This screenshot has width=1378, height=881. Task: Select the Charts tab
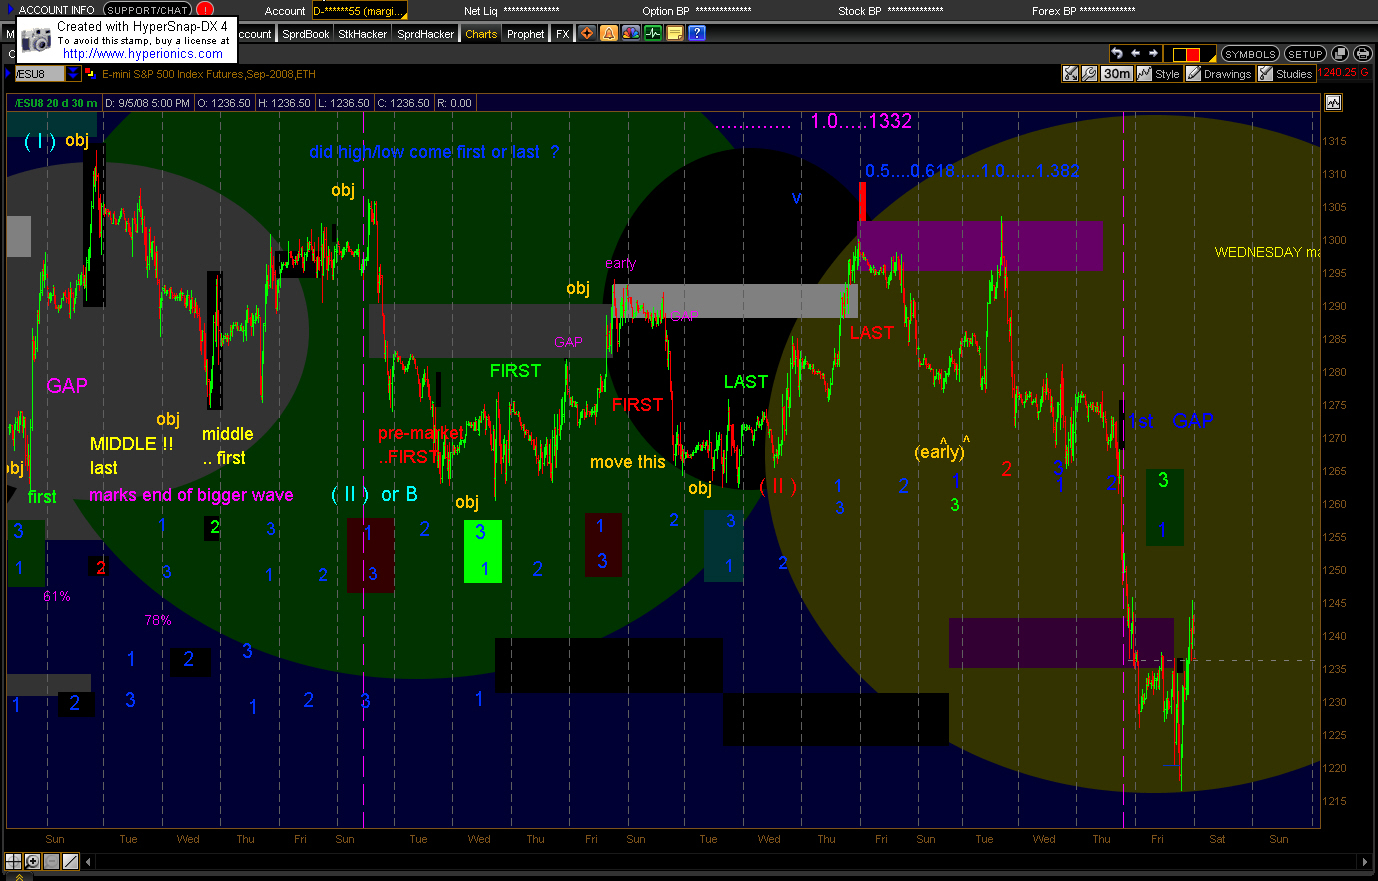coord(481,34)
